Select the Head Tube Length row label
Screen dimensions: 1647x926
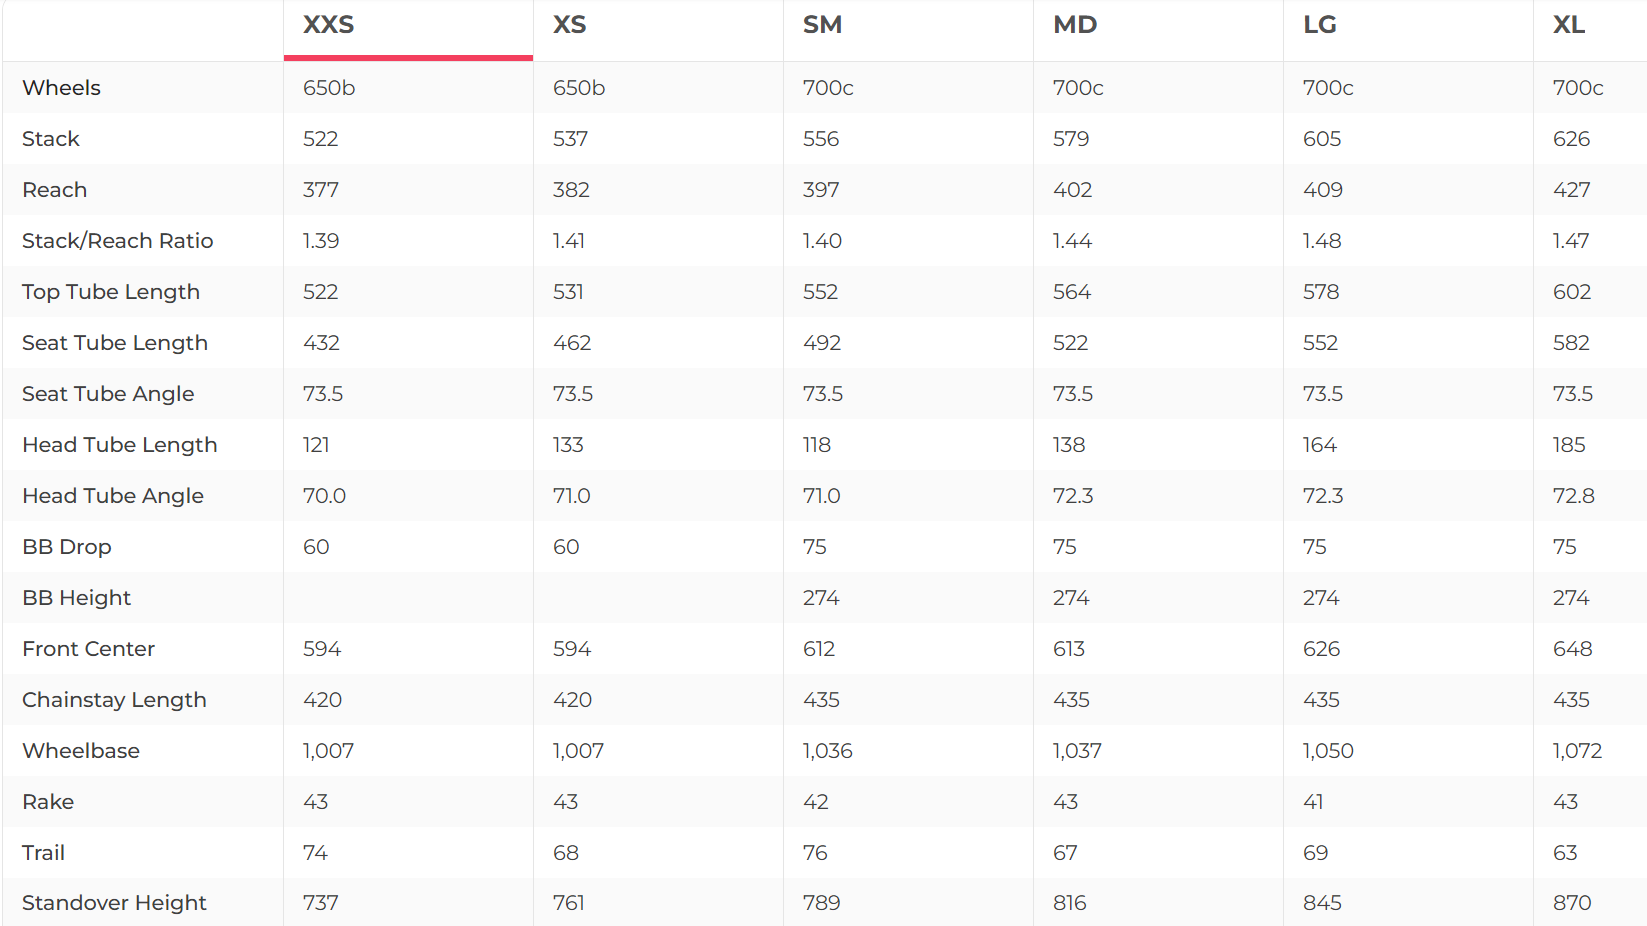tap(120, 445)
